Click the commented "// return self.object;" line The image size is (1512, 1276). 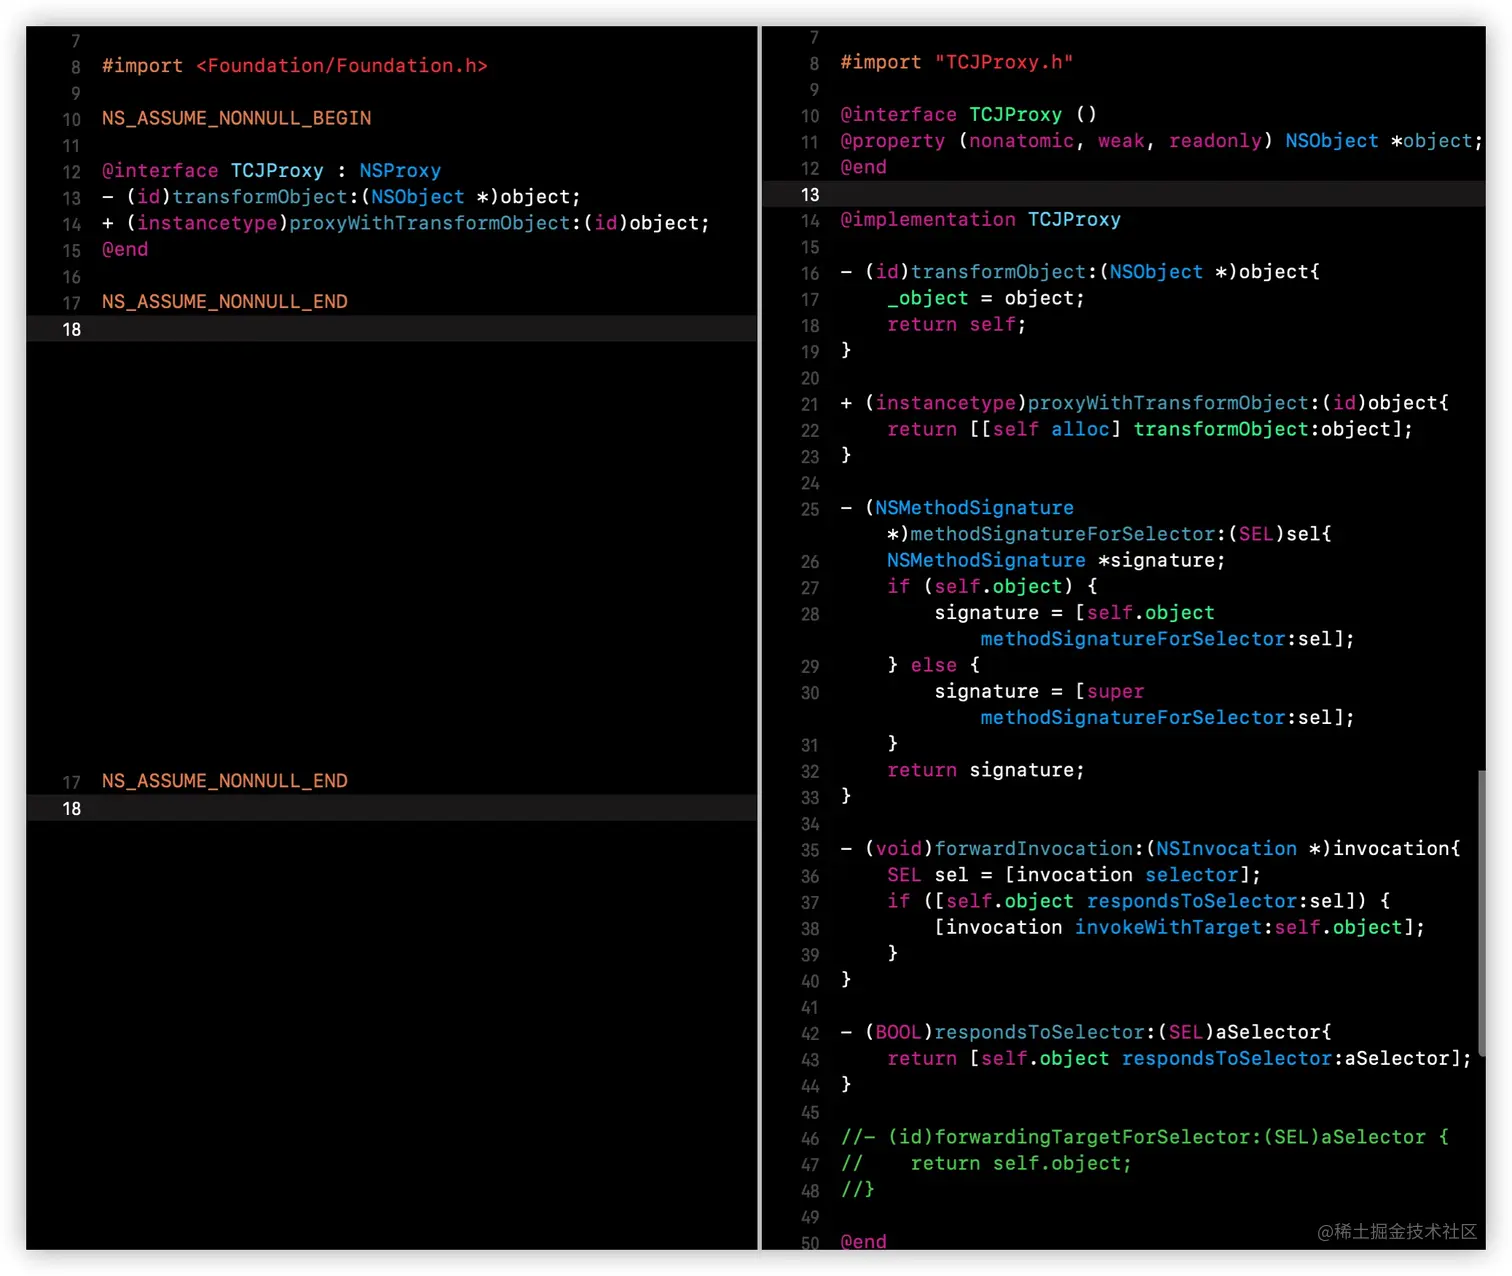(x=986, y=1163)
